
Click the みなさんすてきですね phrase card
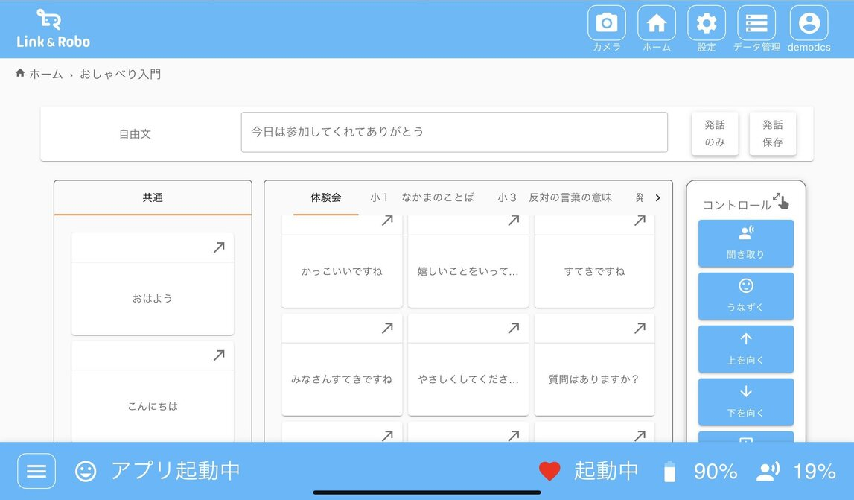(x=342, y=365)
